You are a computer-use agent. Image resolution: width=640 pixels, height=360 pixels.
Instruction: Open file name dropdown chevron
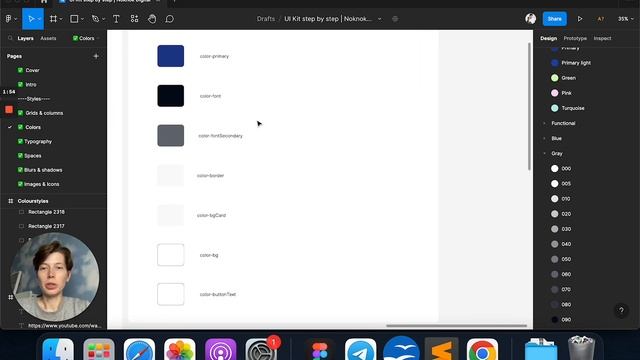click(x=380, y=19)
